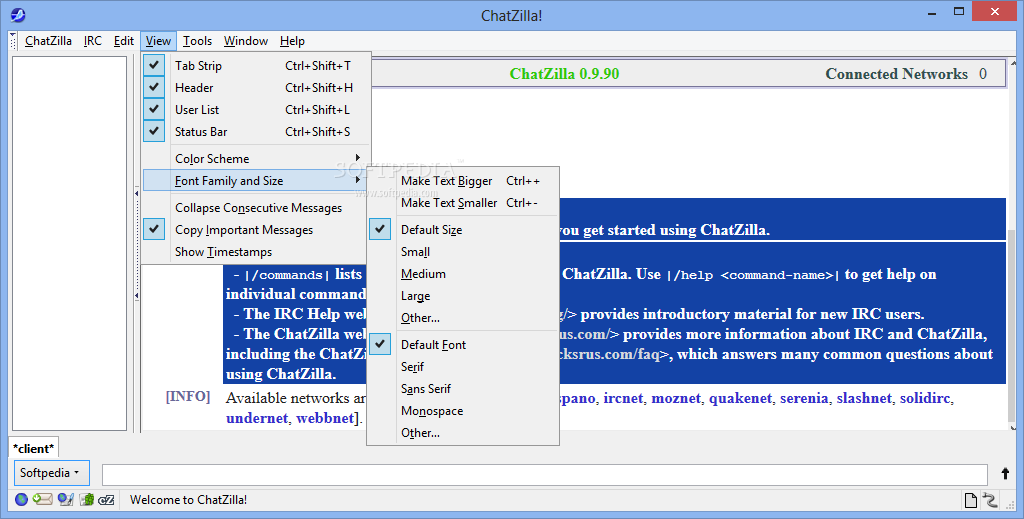Open the quakenet network link
The image size is (1024, 519).
pos(741,398)
